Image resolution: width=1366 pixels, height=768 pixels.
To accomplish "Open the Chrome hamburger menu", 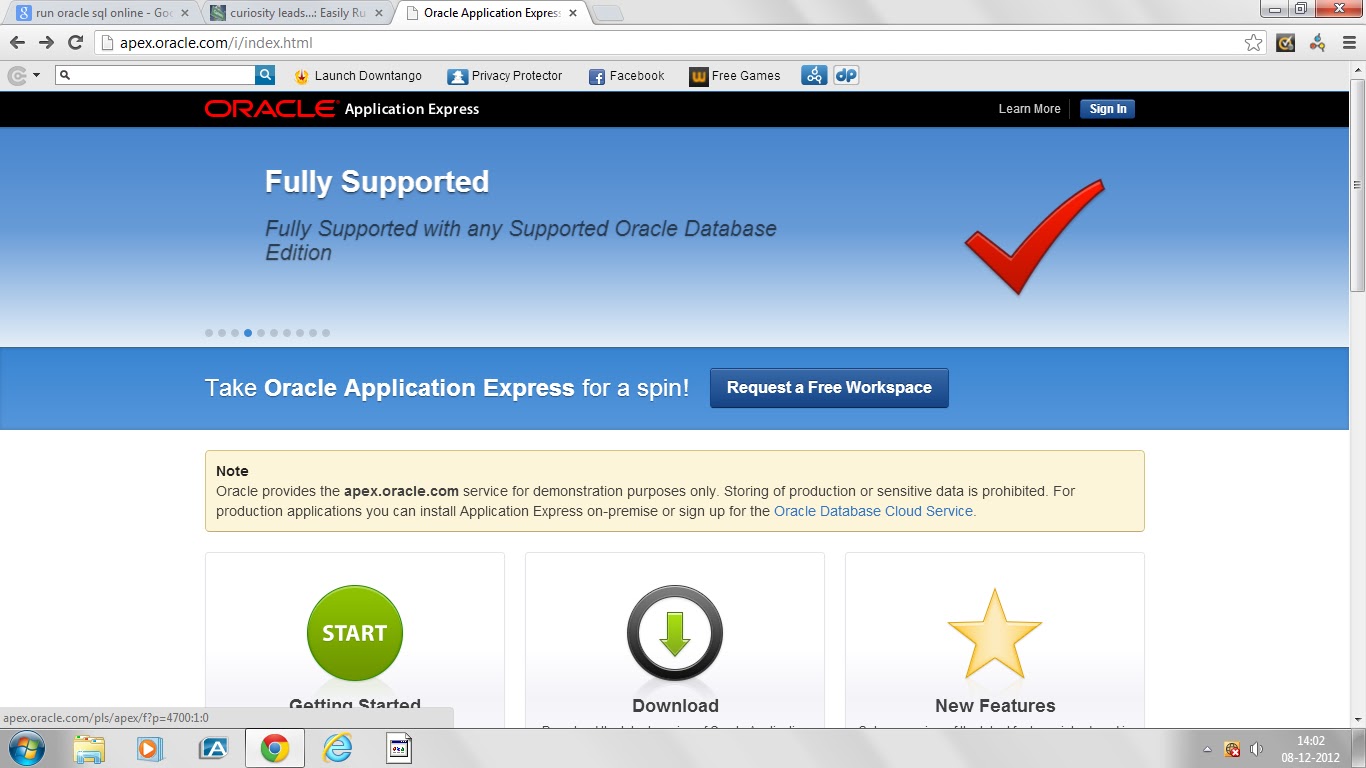I will pos(1348,42).
